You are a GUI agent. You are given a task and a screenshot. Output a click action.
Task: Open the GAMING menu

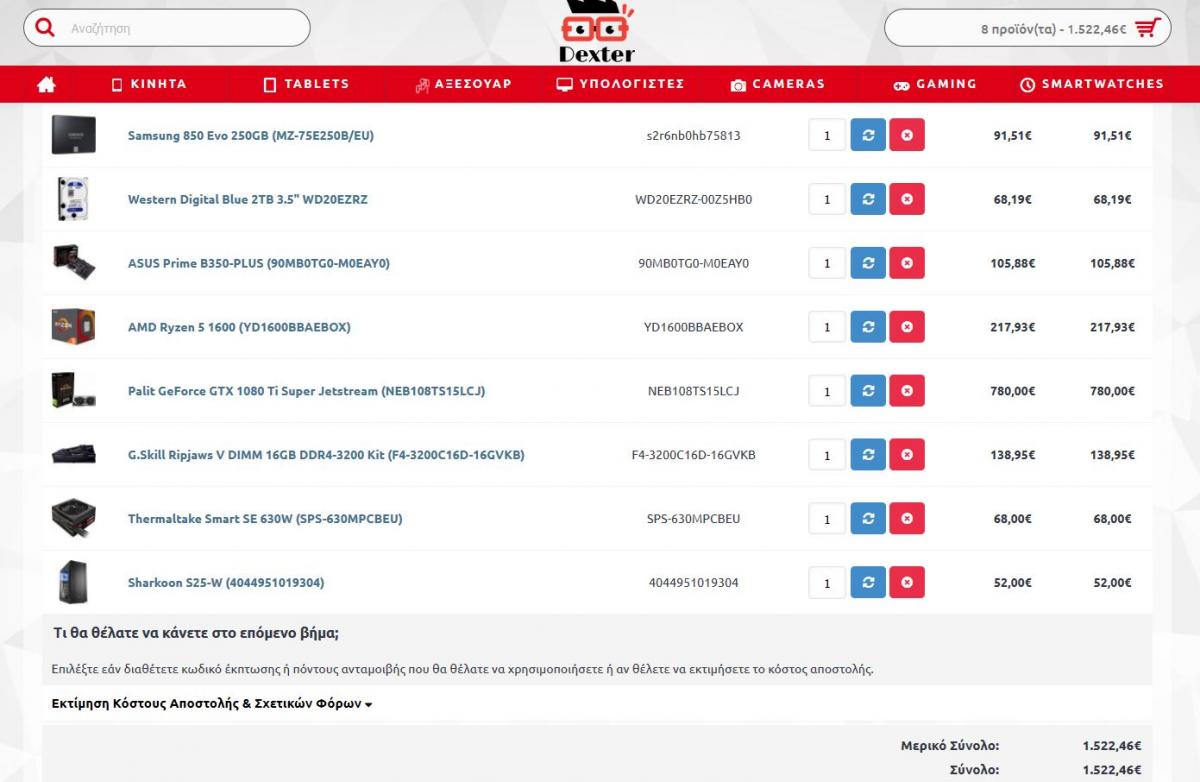tap(935, 84)
